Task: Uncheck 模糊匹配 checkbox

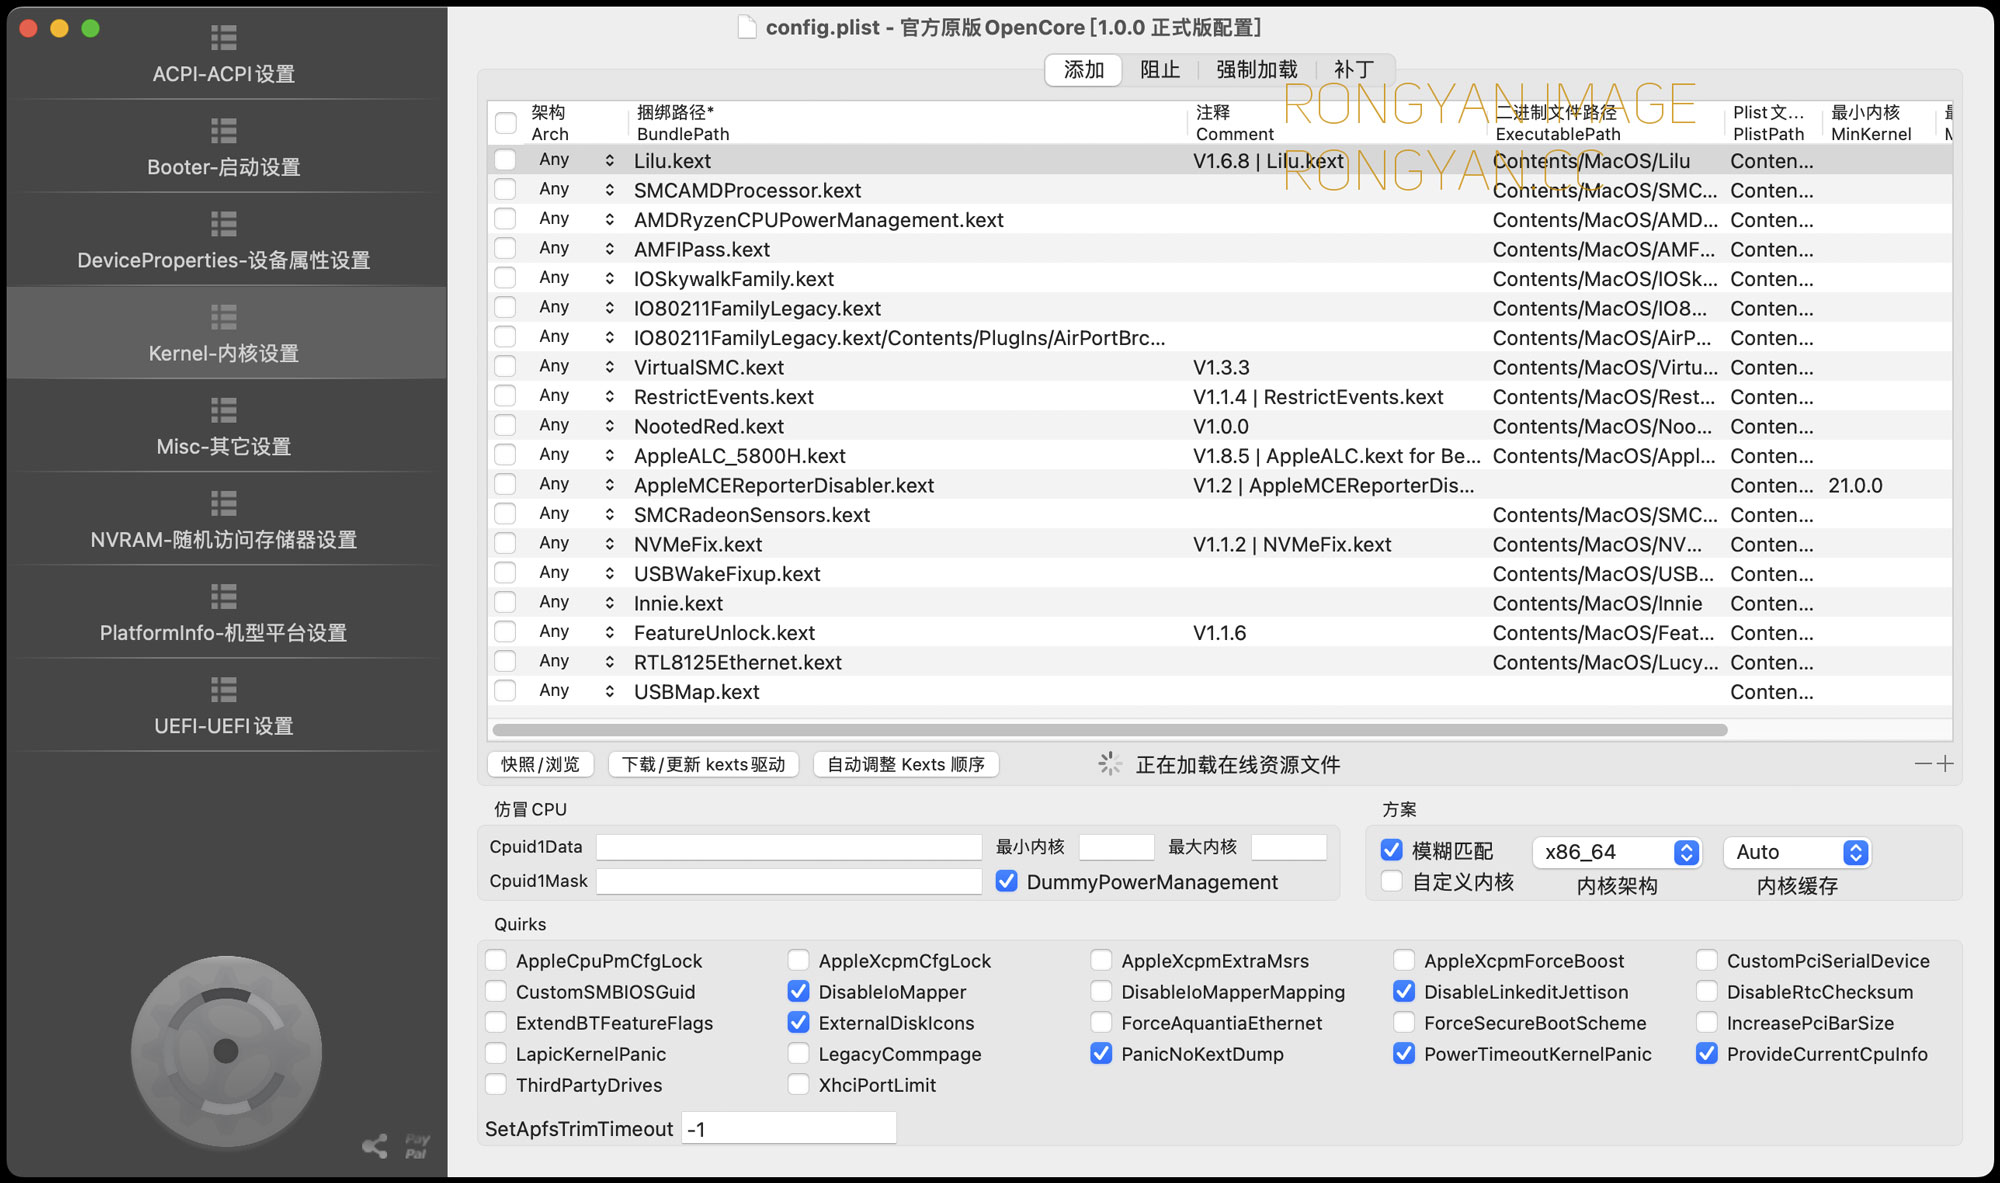Action: [1391, 850]
